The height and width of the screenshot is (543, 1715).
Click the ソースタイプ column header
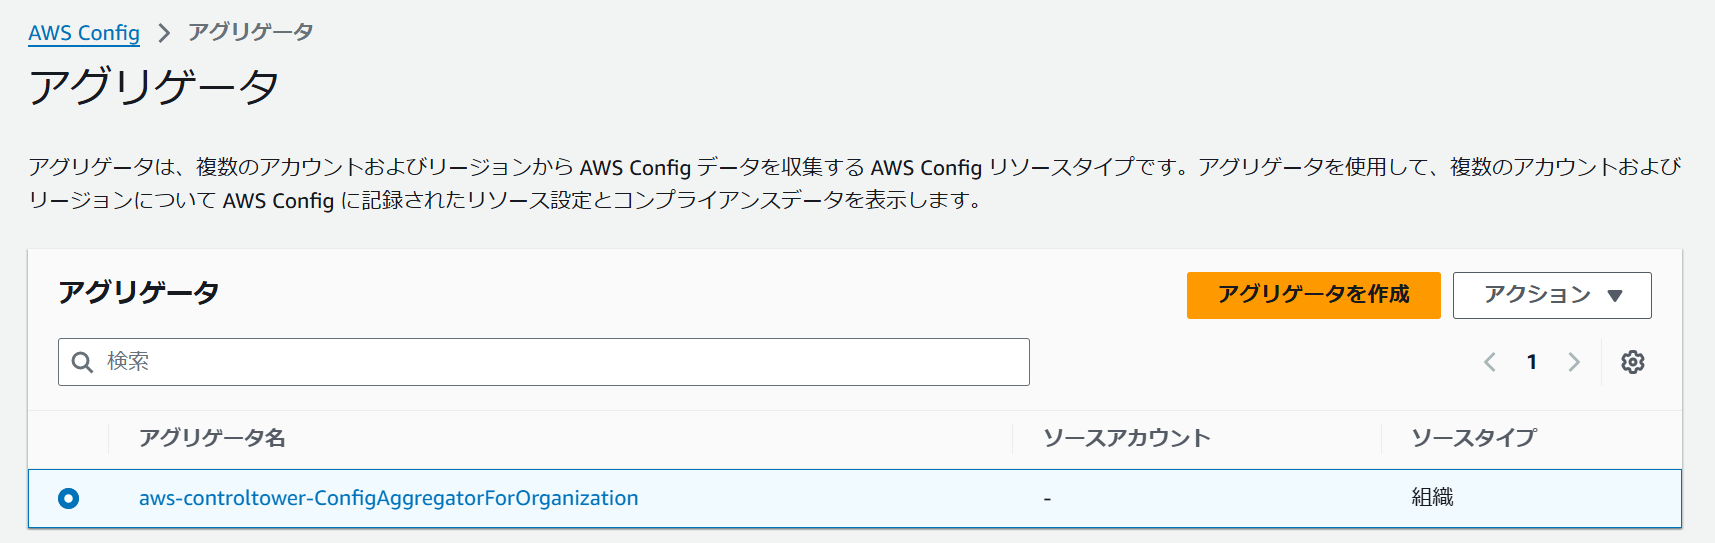point(1473,438)
